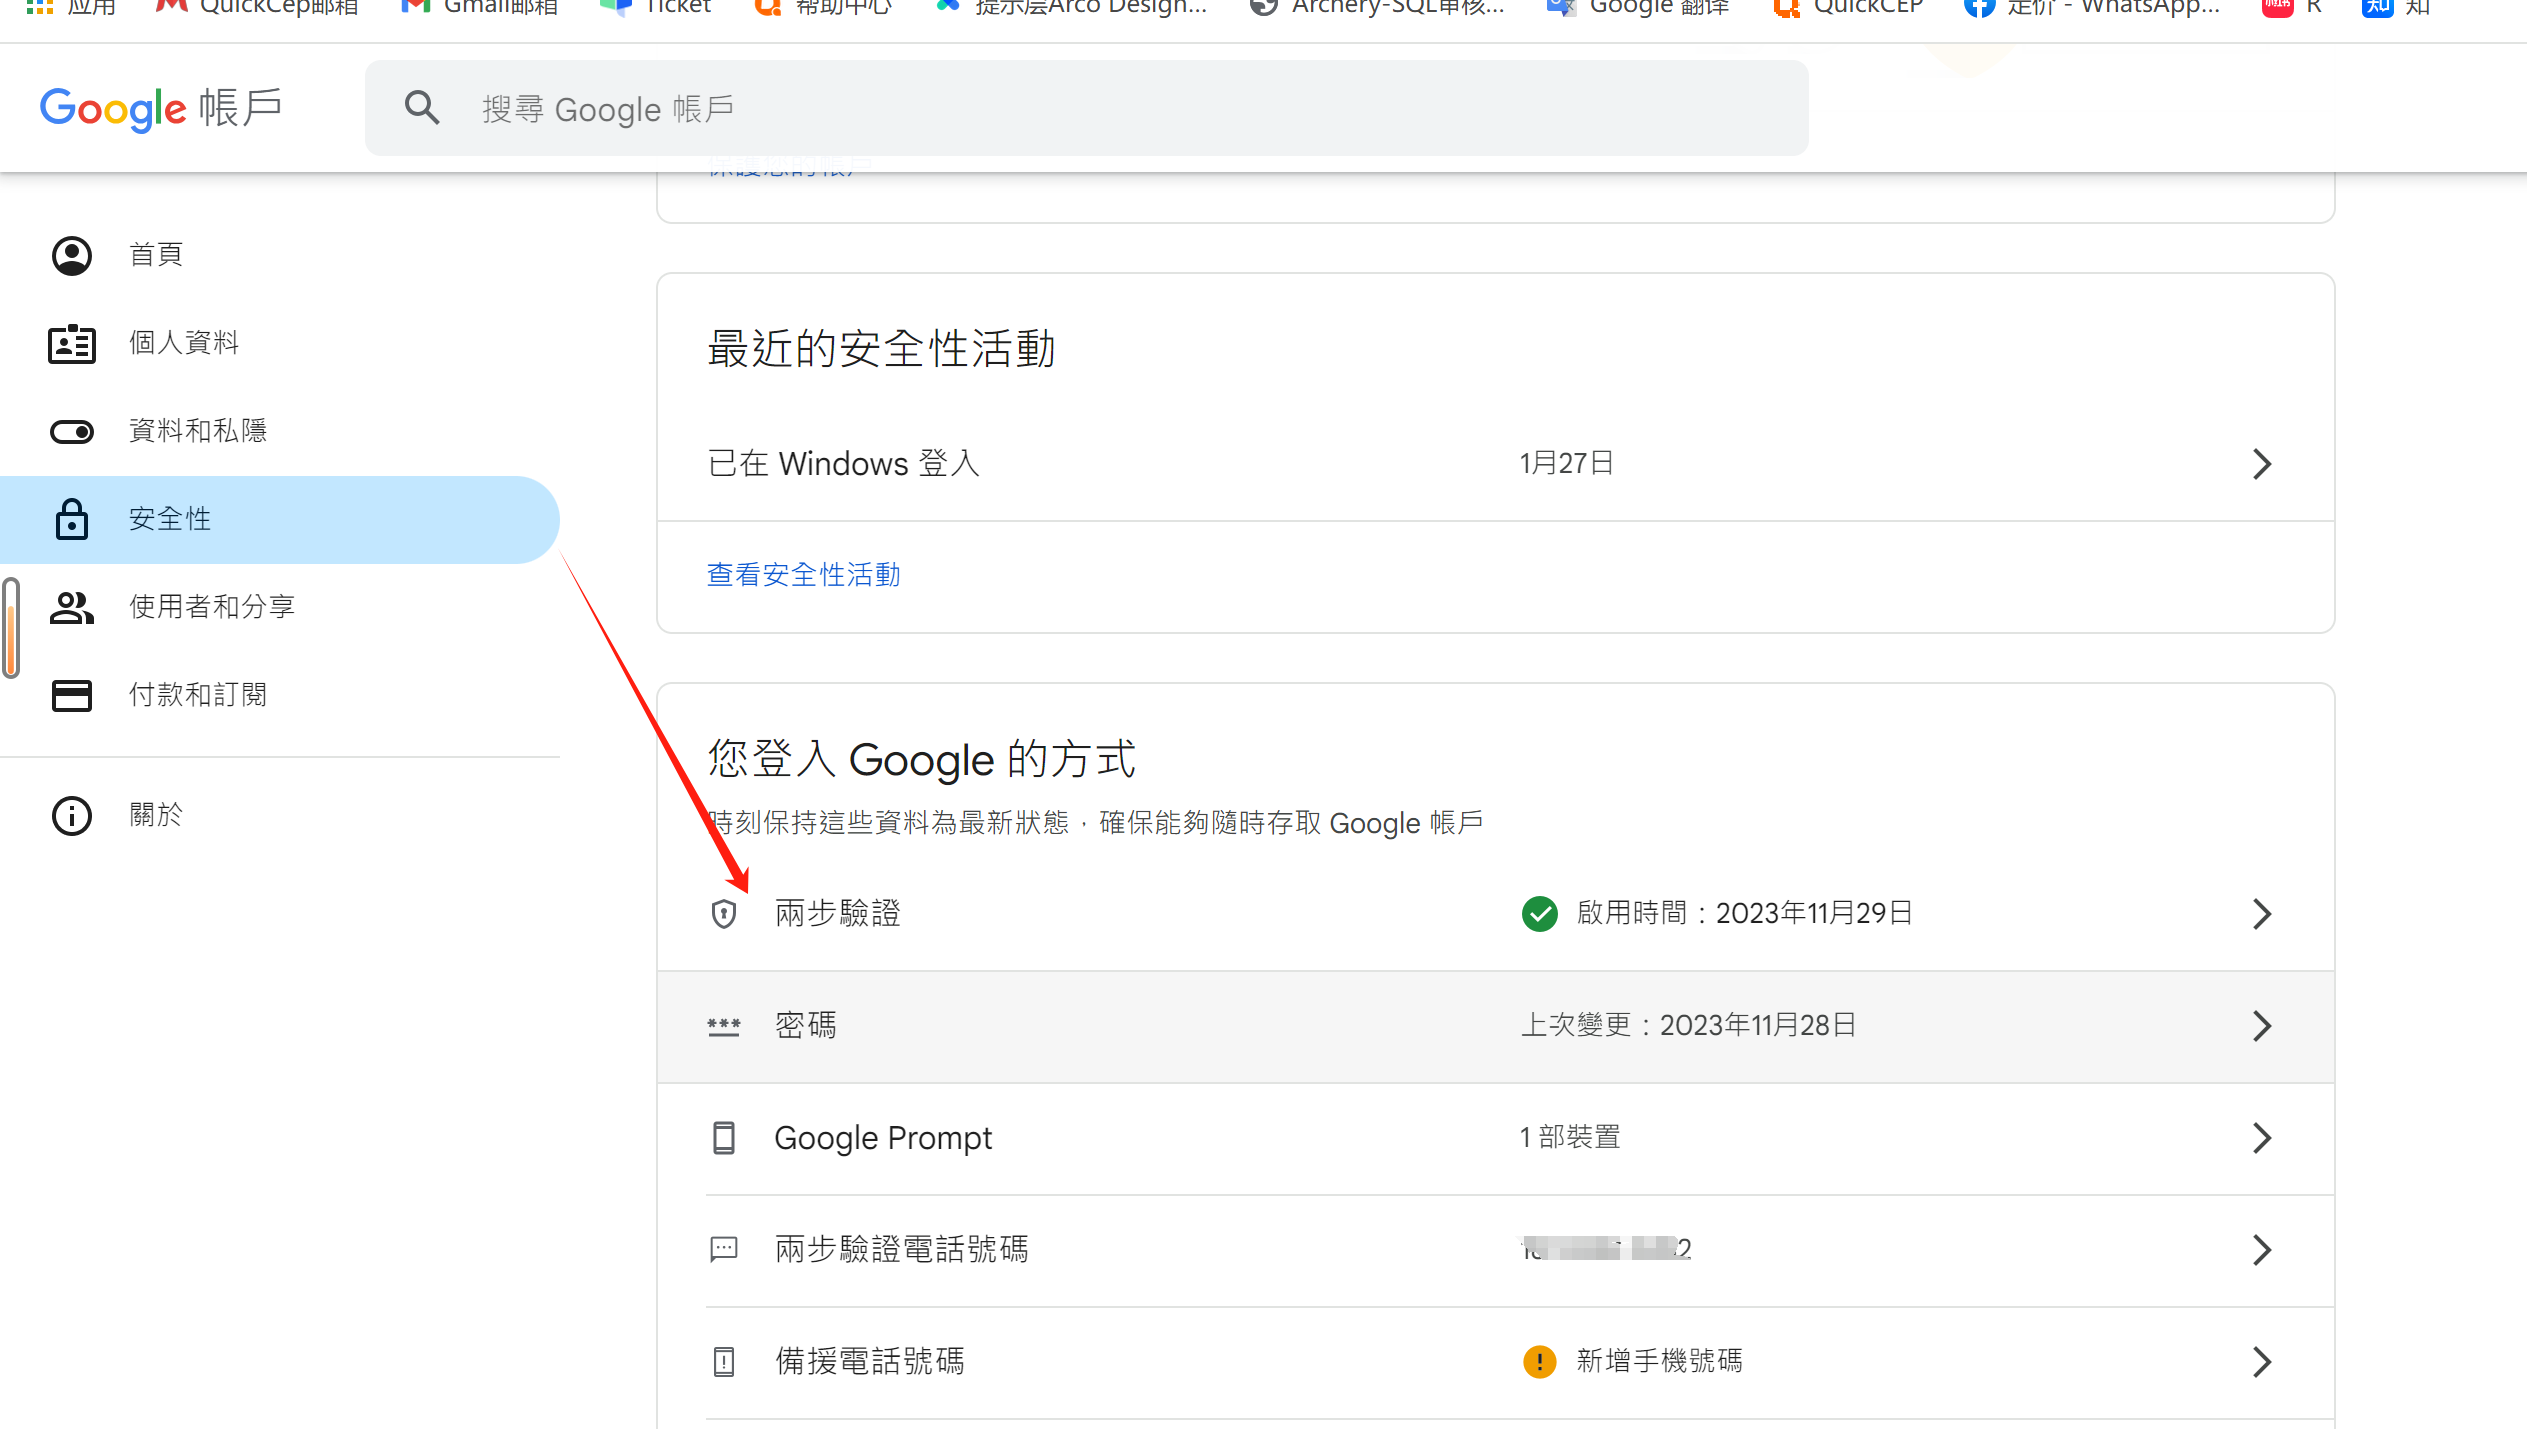This screenshot has height=1429, width=2527.
Task: Click the sidebar scrollbar handle
Action: [x=12, y=628]
